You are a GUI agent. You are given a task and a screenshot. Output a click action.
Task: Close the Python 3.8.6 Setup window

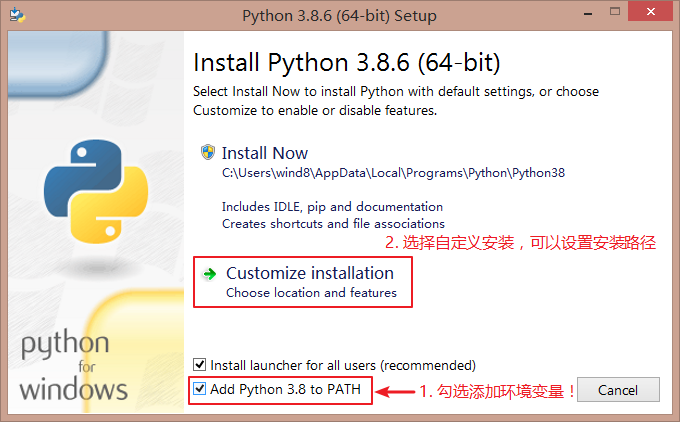(x=651, y=12)
